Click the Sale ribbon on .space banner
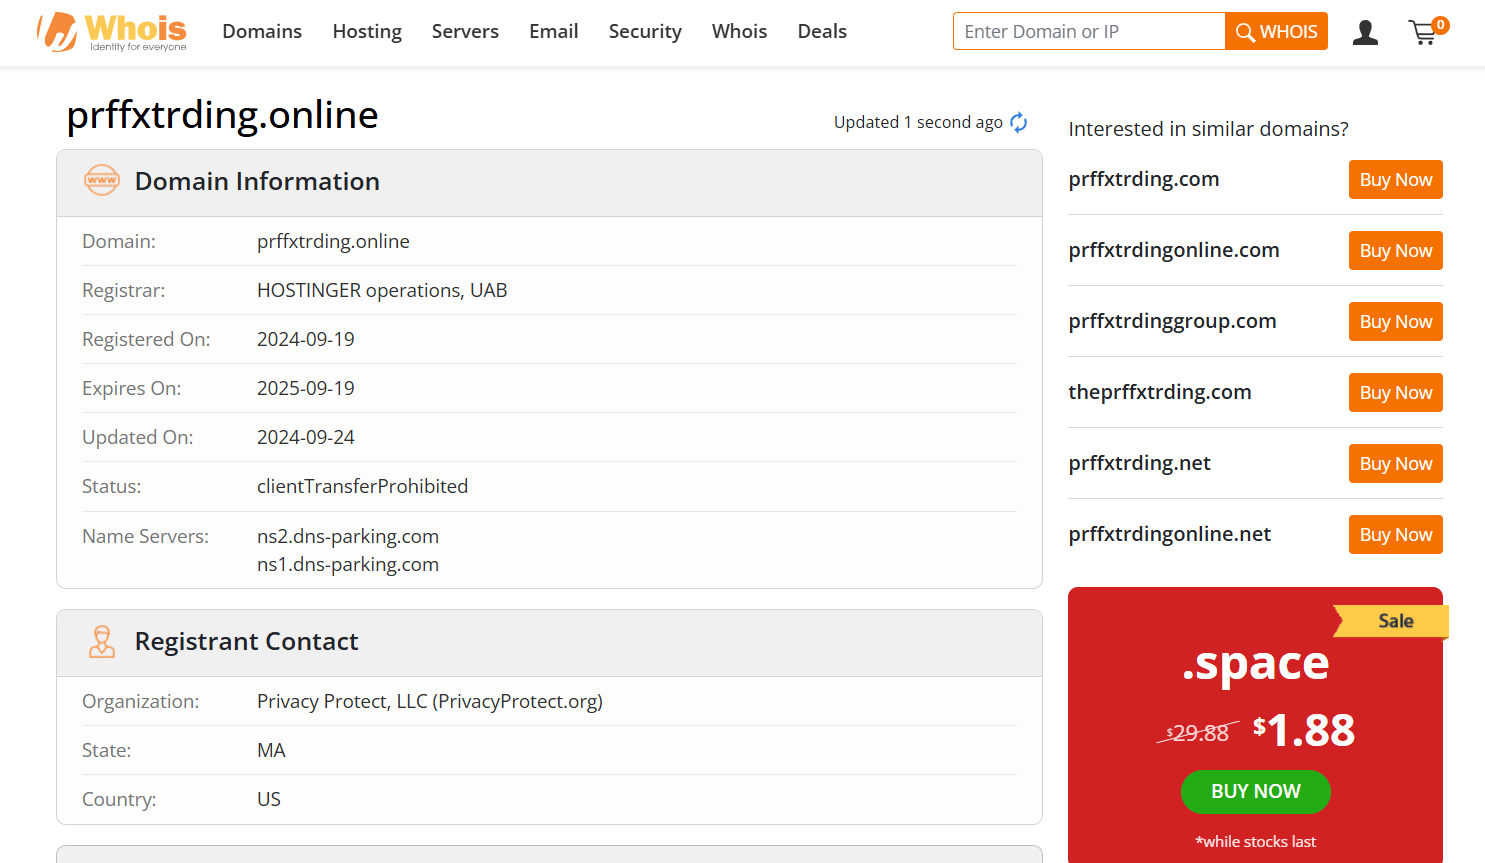The width and height of the screenshot is (1485, 863). (1393, 621)
